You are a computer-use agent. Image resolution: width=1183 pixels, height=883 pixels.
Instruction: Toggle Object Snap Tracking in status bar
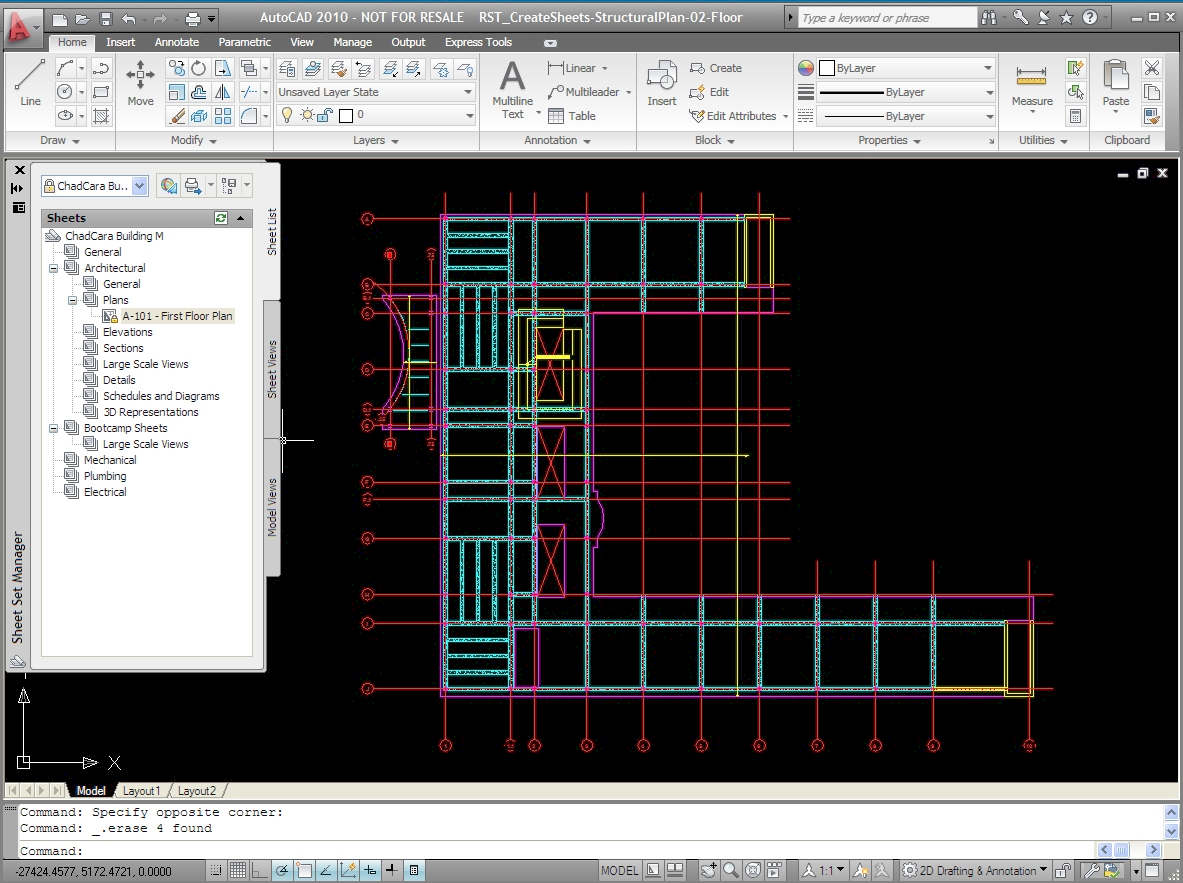point(326,870)
